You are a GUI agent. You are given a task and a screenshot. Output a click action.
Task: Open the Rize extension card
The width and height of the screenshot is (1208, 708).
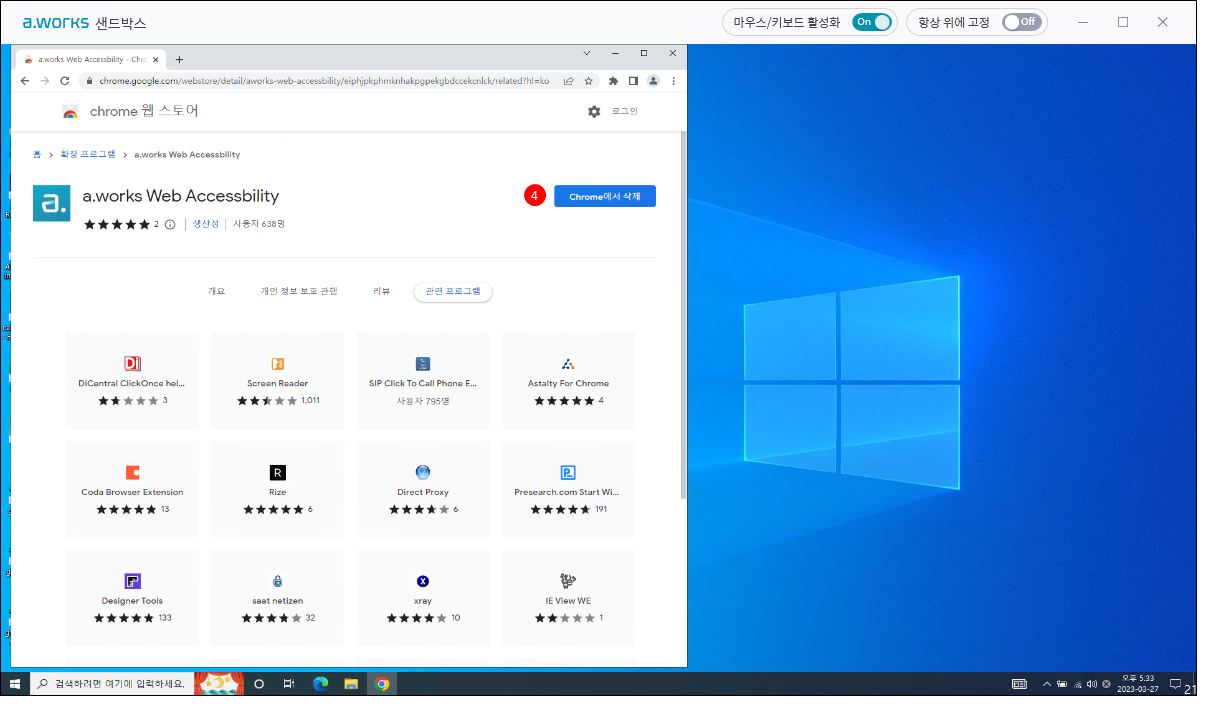tap(277, 491)
